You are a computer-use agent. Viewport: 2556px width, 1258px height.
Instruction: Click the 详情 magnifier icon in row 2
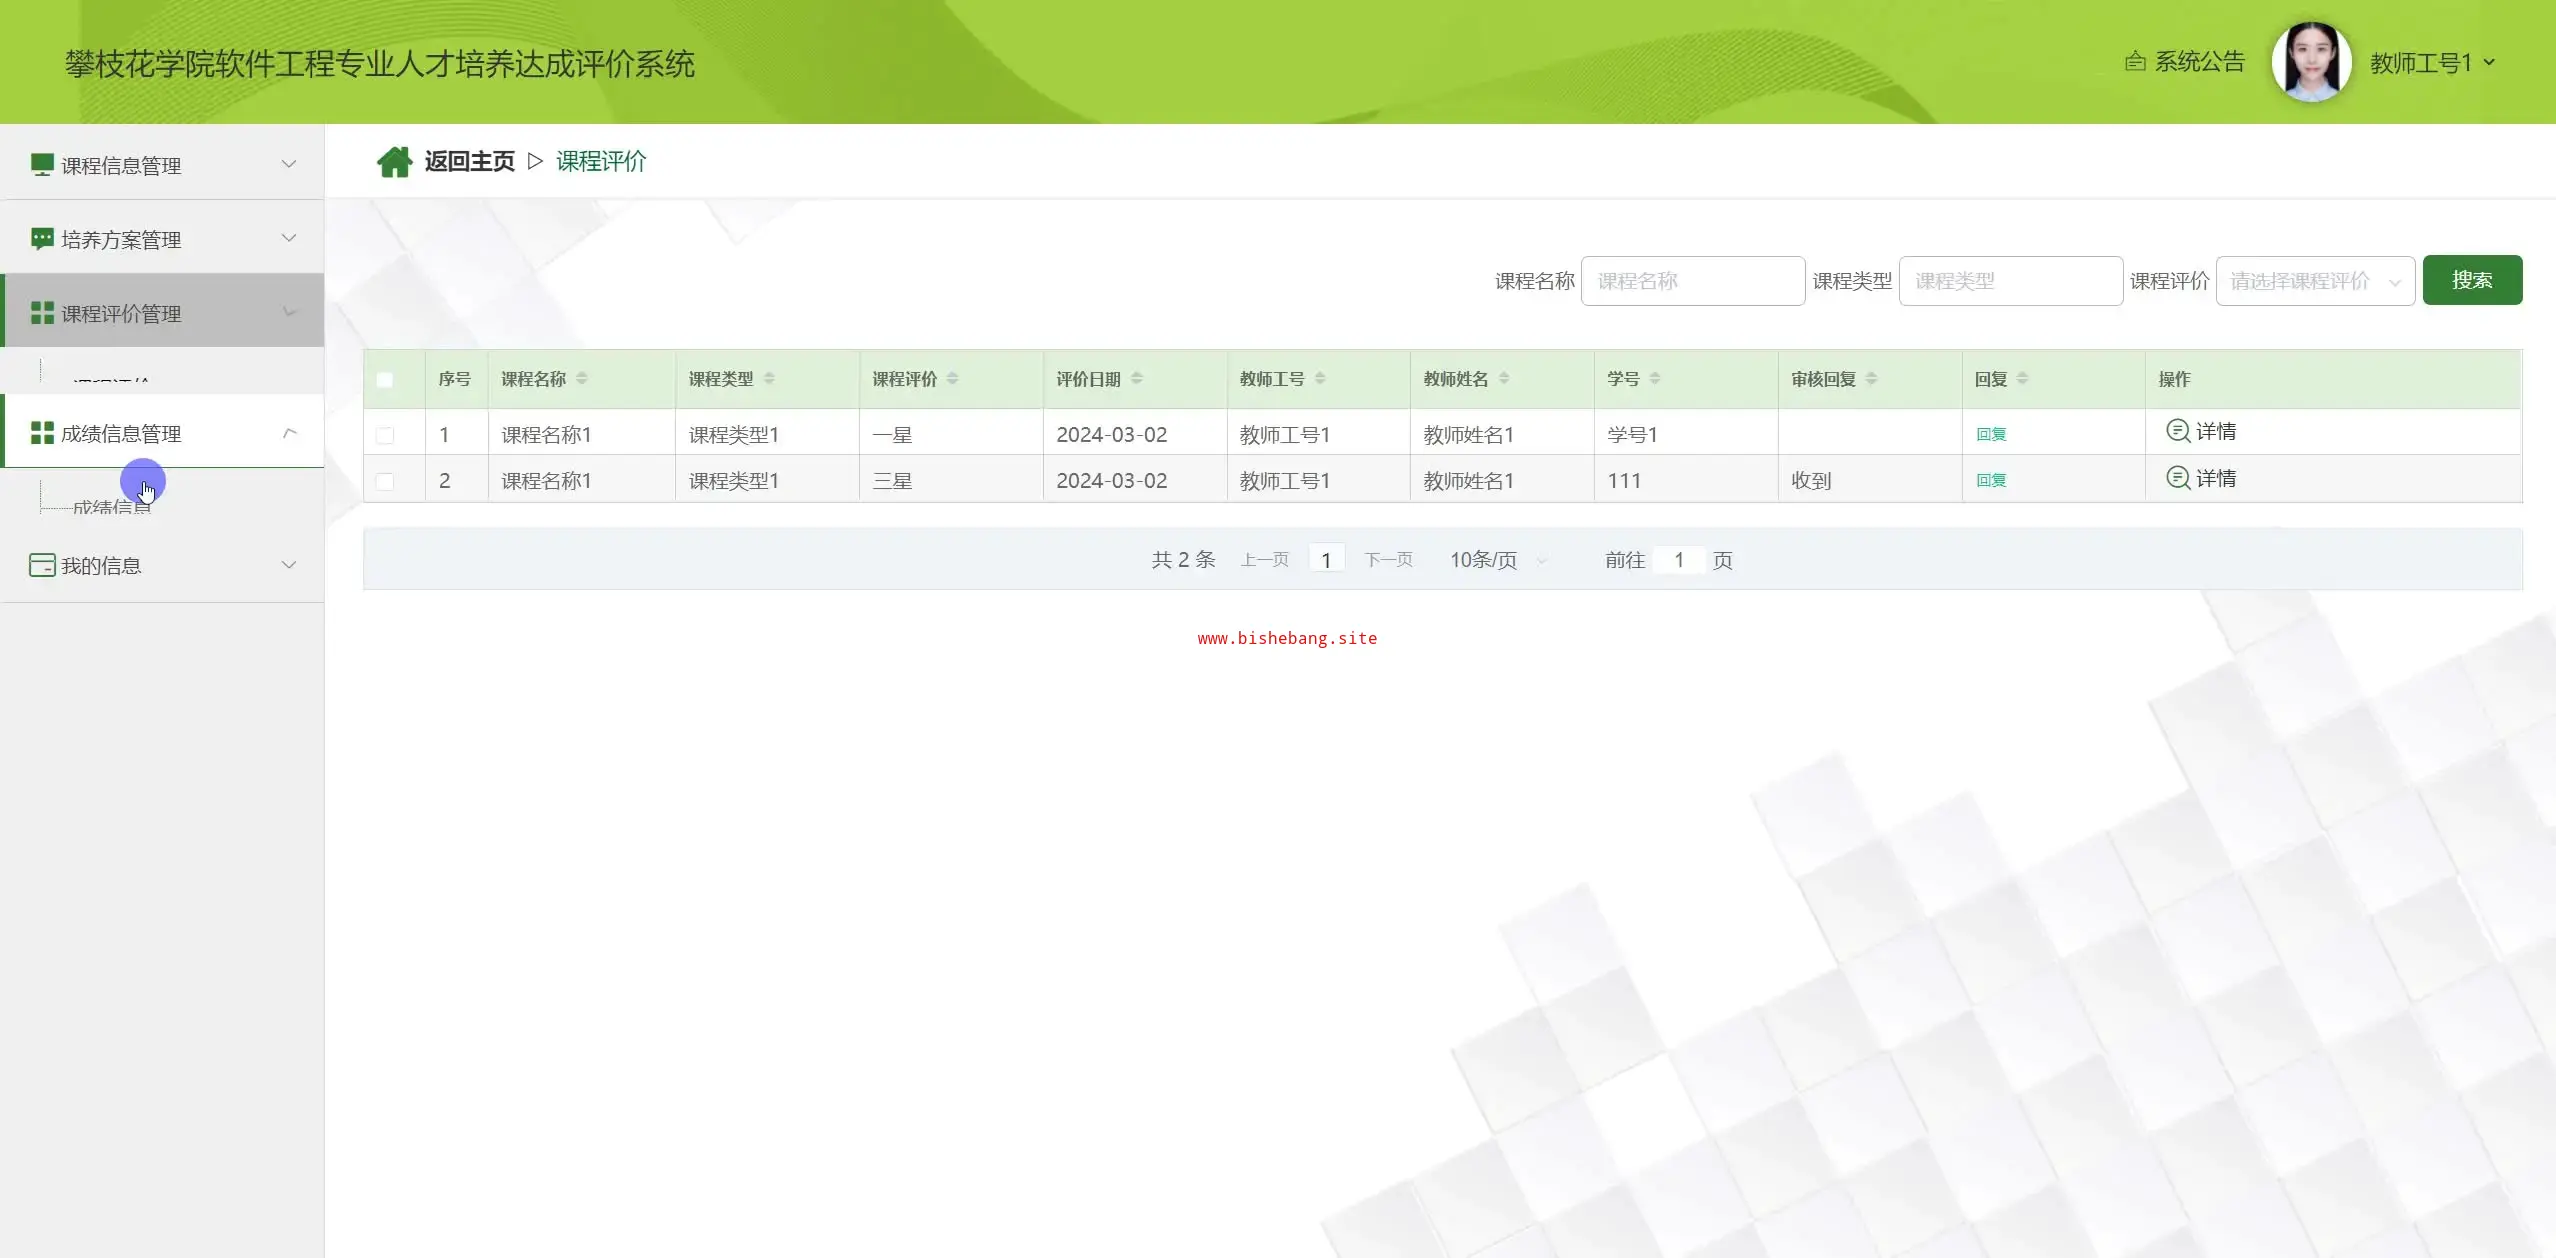[2177, 478]
